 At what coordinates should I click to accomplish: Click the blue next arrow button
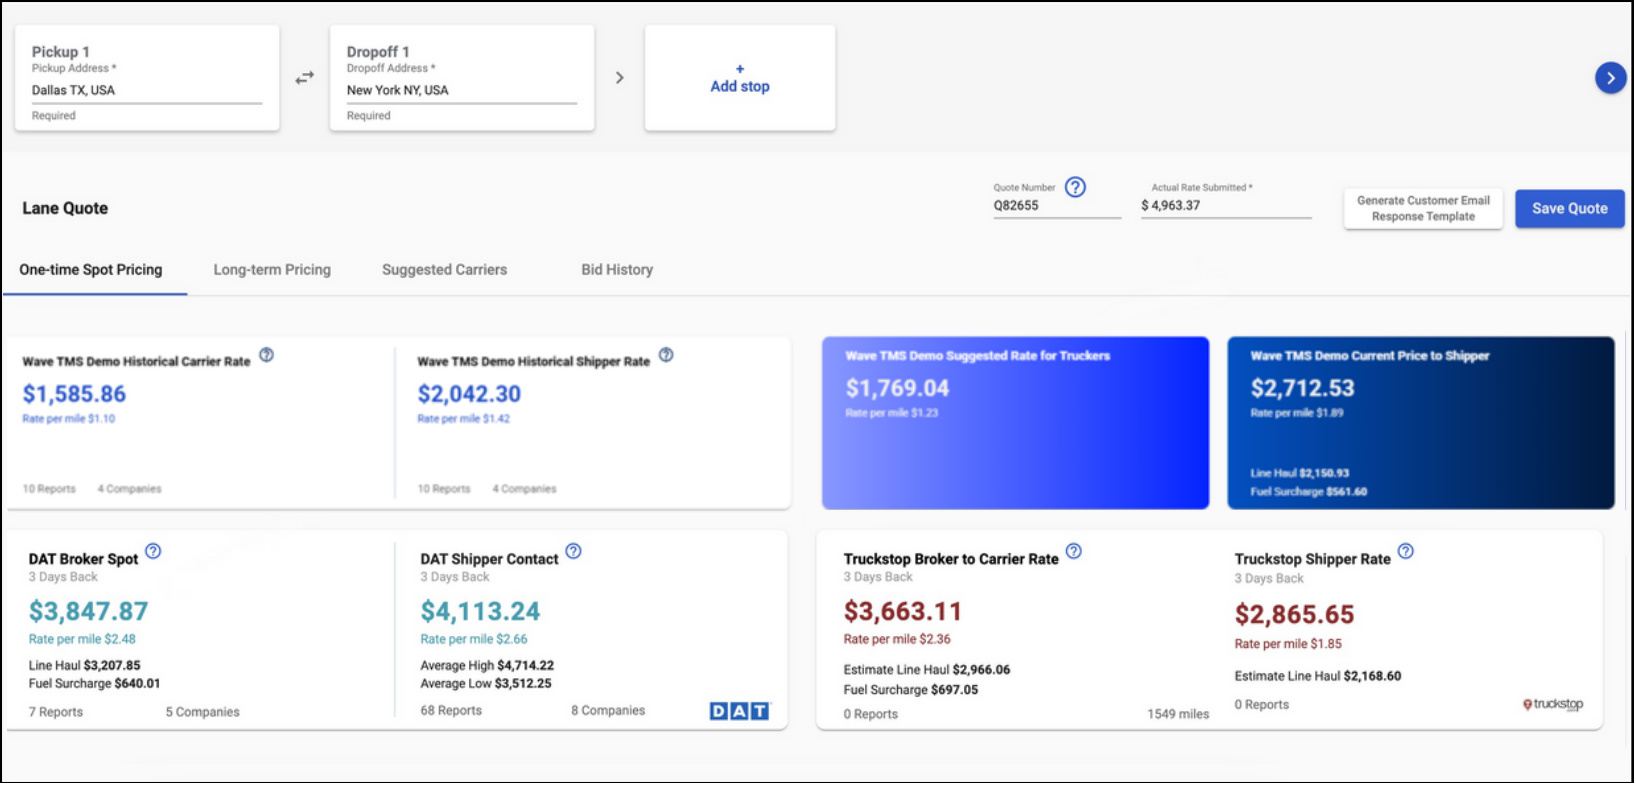pos(1610,78)
